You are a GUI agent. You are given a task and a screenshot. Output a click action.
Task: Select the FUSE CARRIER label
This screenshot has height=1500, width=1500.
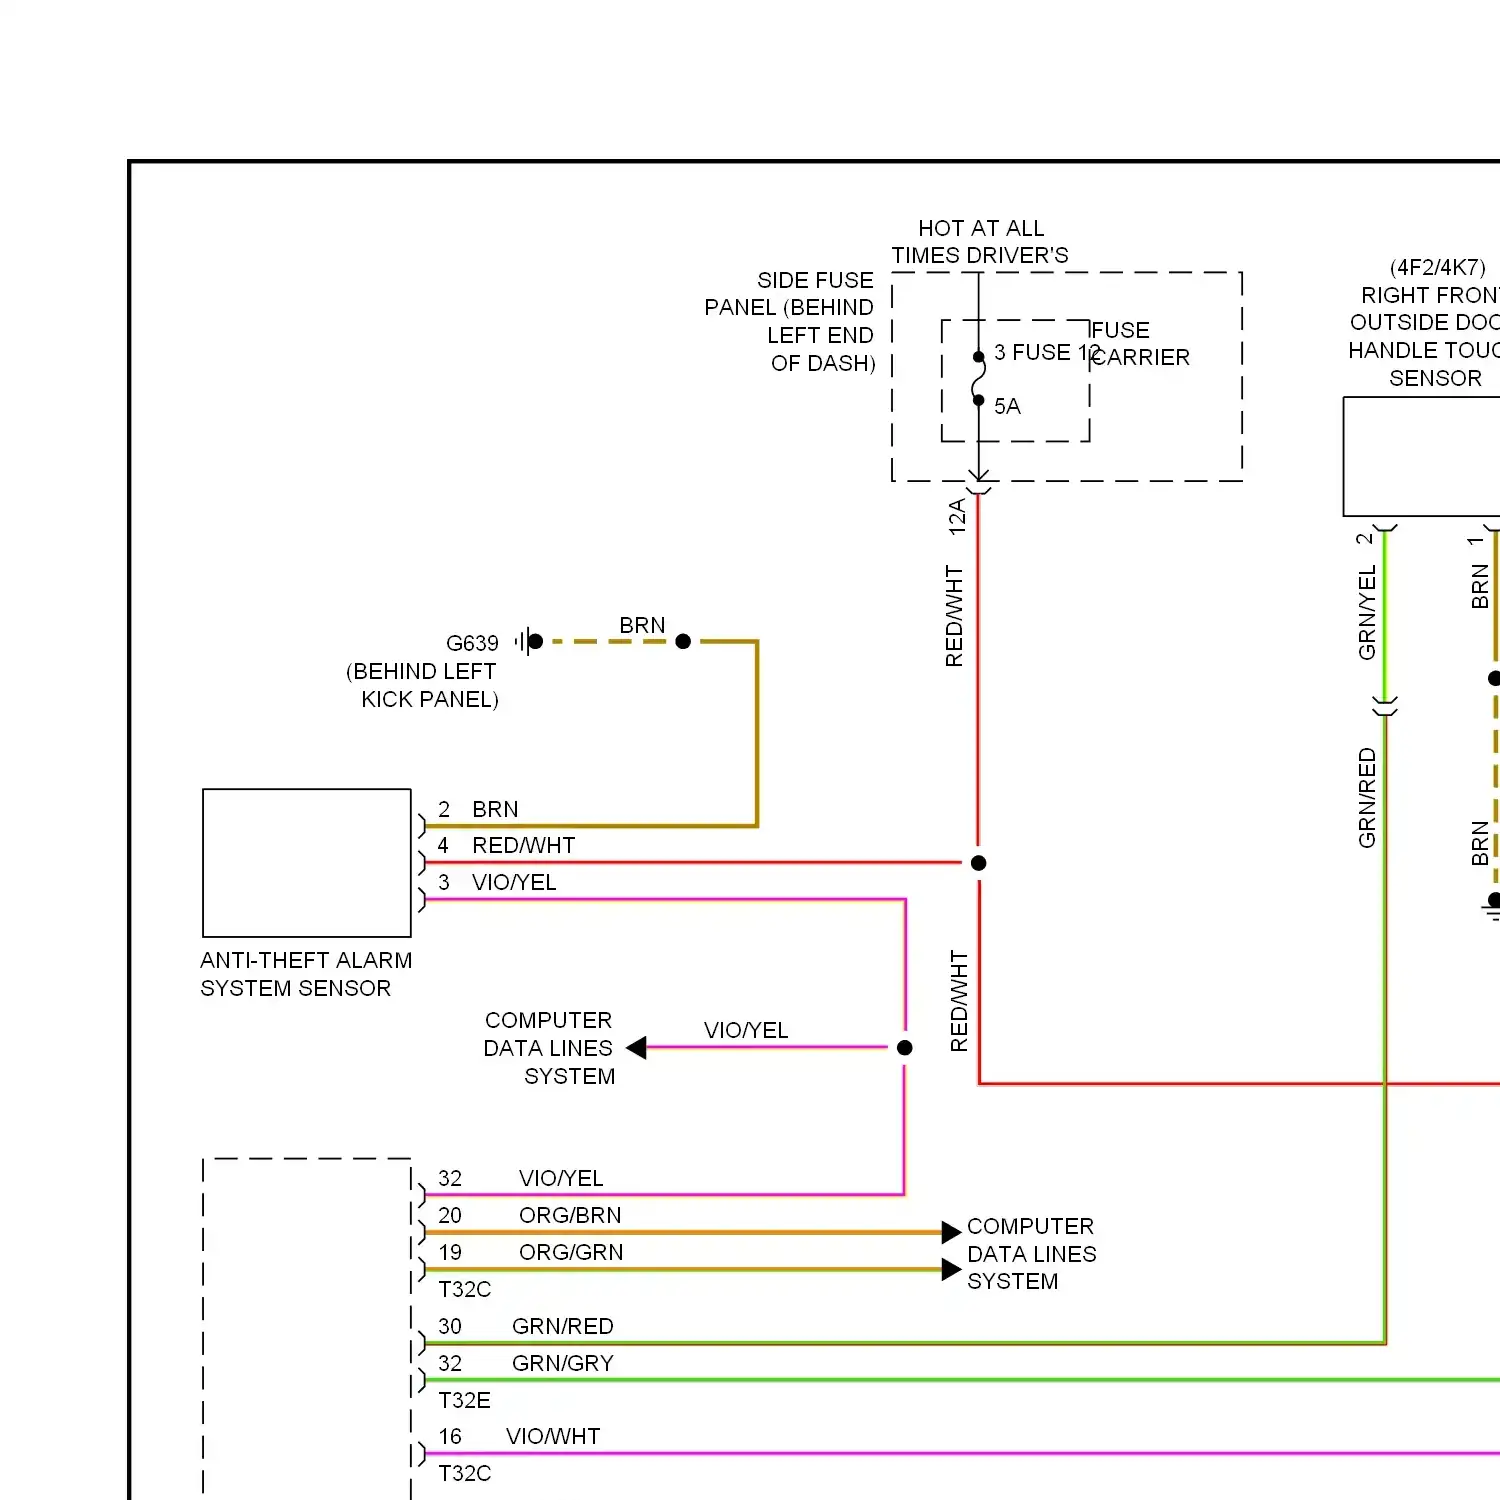point(1140,343)
